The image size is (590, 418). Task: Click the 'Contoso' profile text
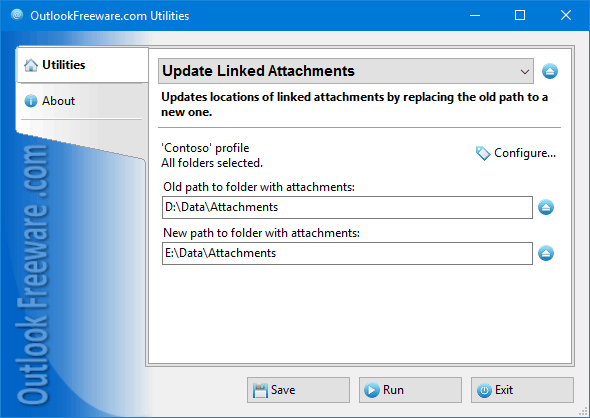click(205, 148)
